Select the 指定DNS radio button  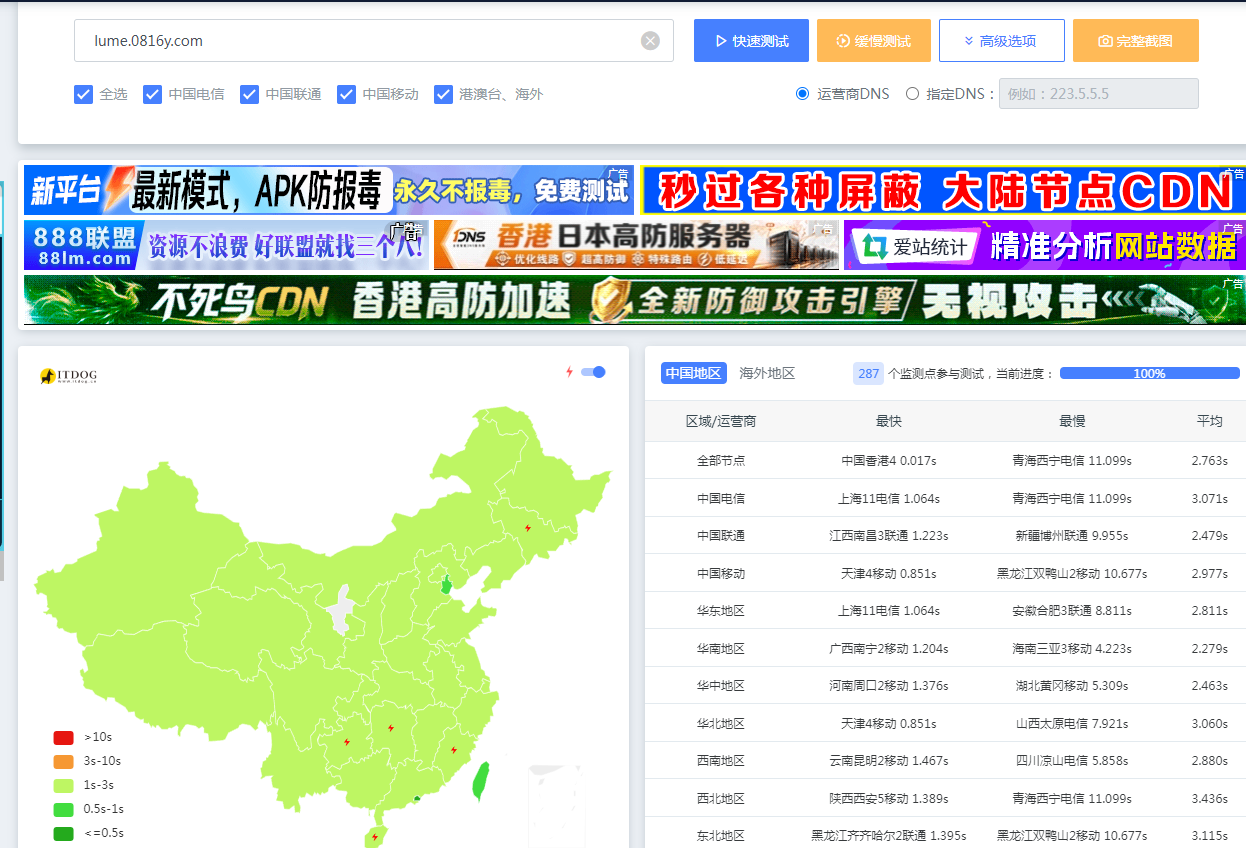912,94
